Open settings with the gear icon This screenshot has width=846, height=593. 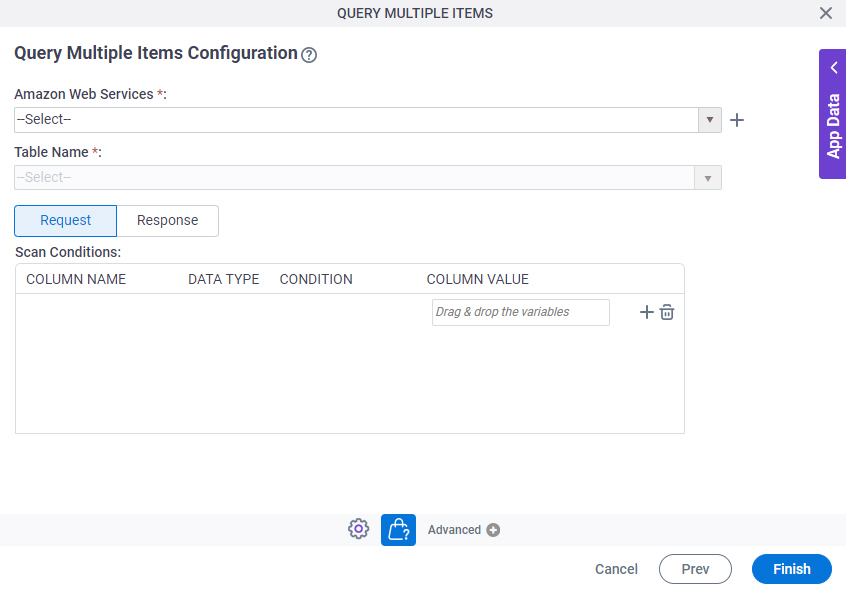coord(358,529)
